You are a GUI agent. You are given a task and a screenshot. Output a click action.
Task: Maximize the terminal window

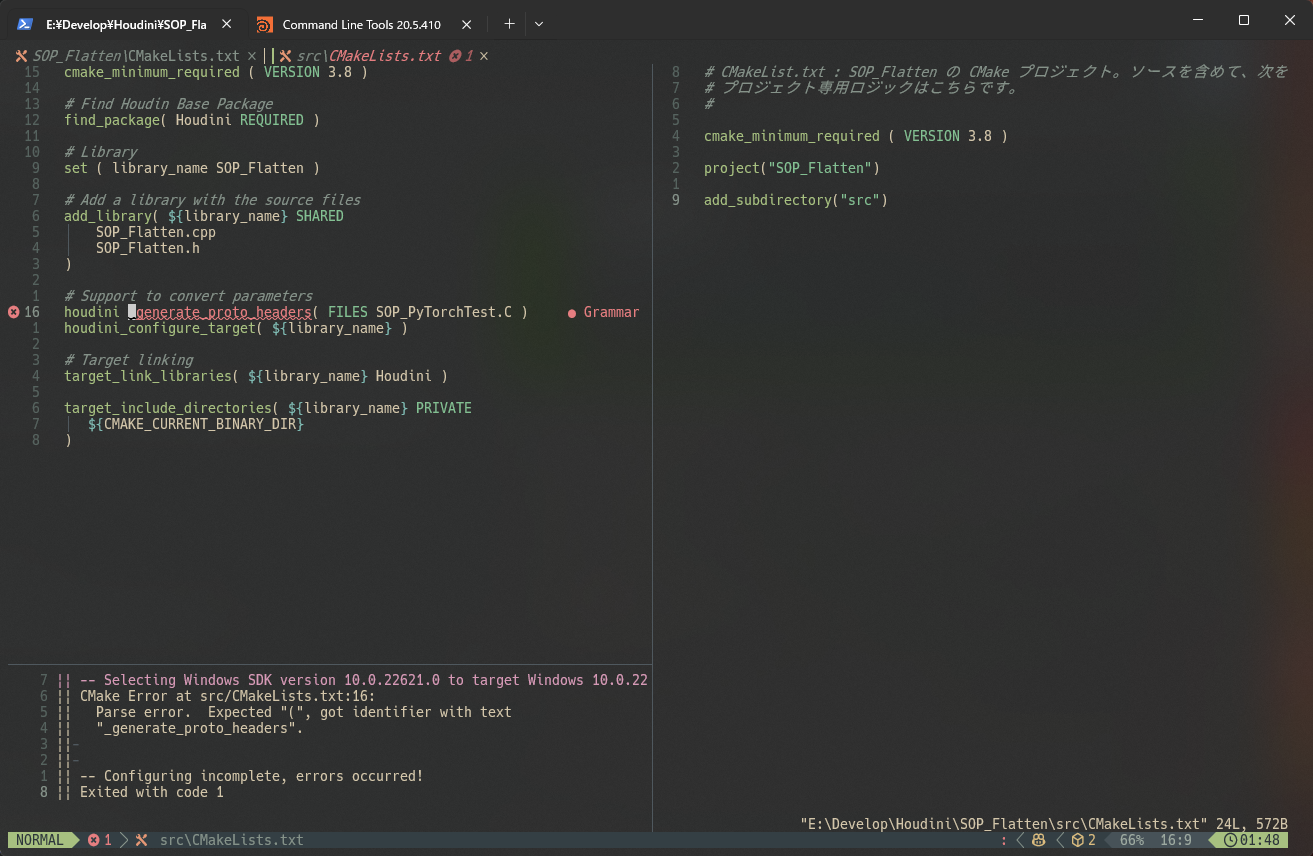1244,20
